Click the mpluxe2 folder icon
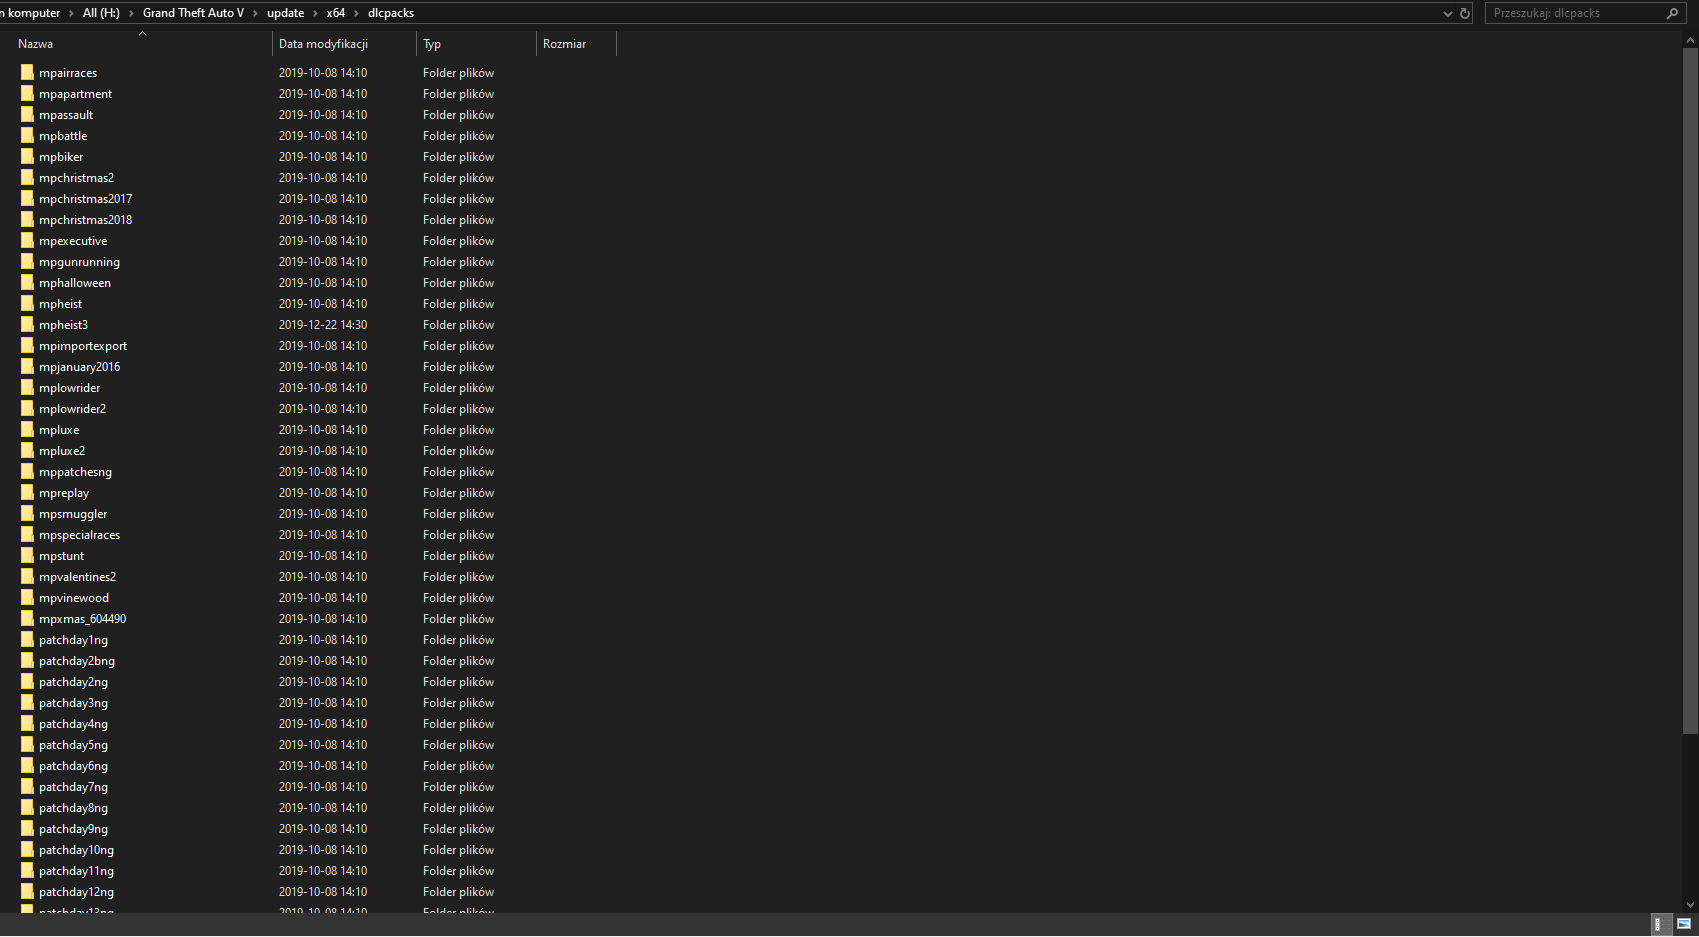 [27, 450]
